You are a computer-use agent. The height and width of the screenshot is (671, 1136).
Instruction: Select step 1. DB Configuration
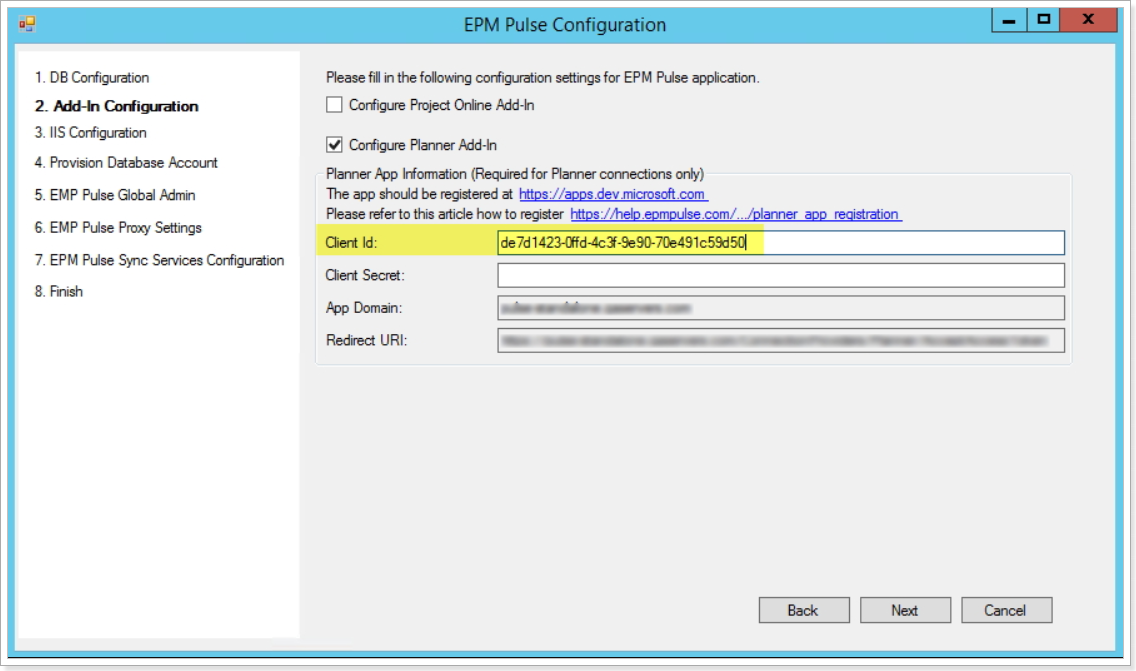(x=92, y=78)
